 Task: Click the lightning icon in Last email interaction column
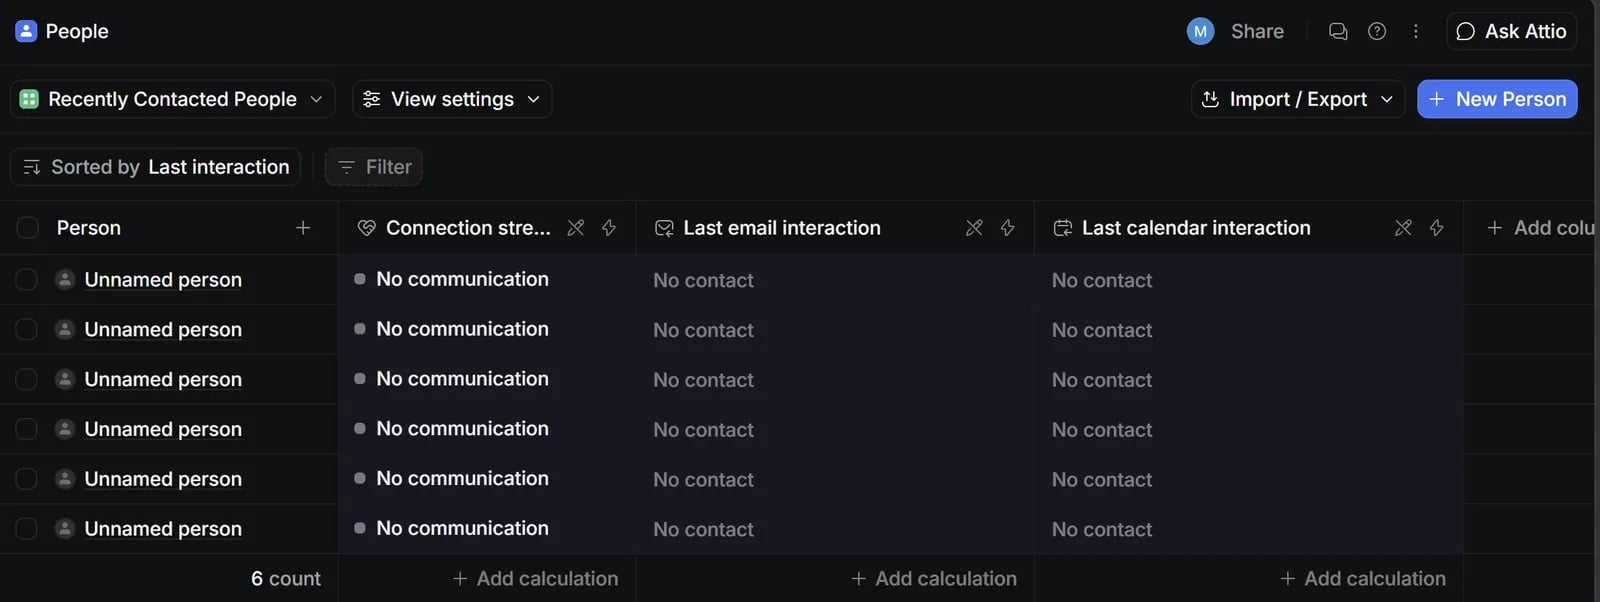click(x=1007, y=228)
